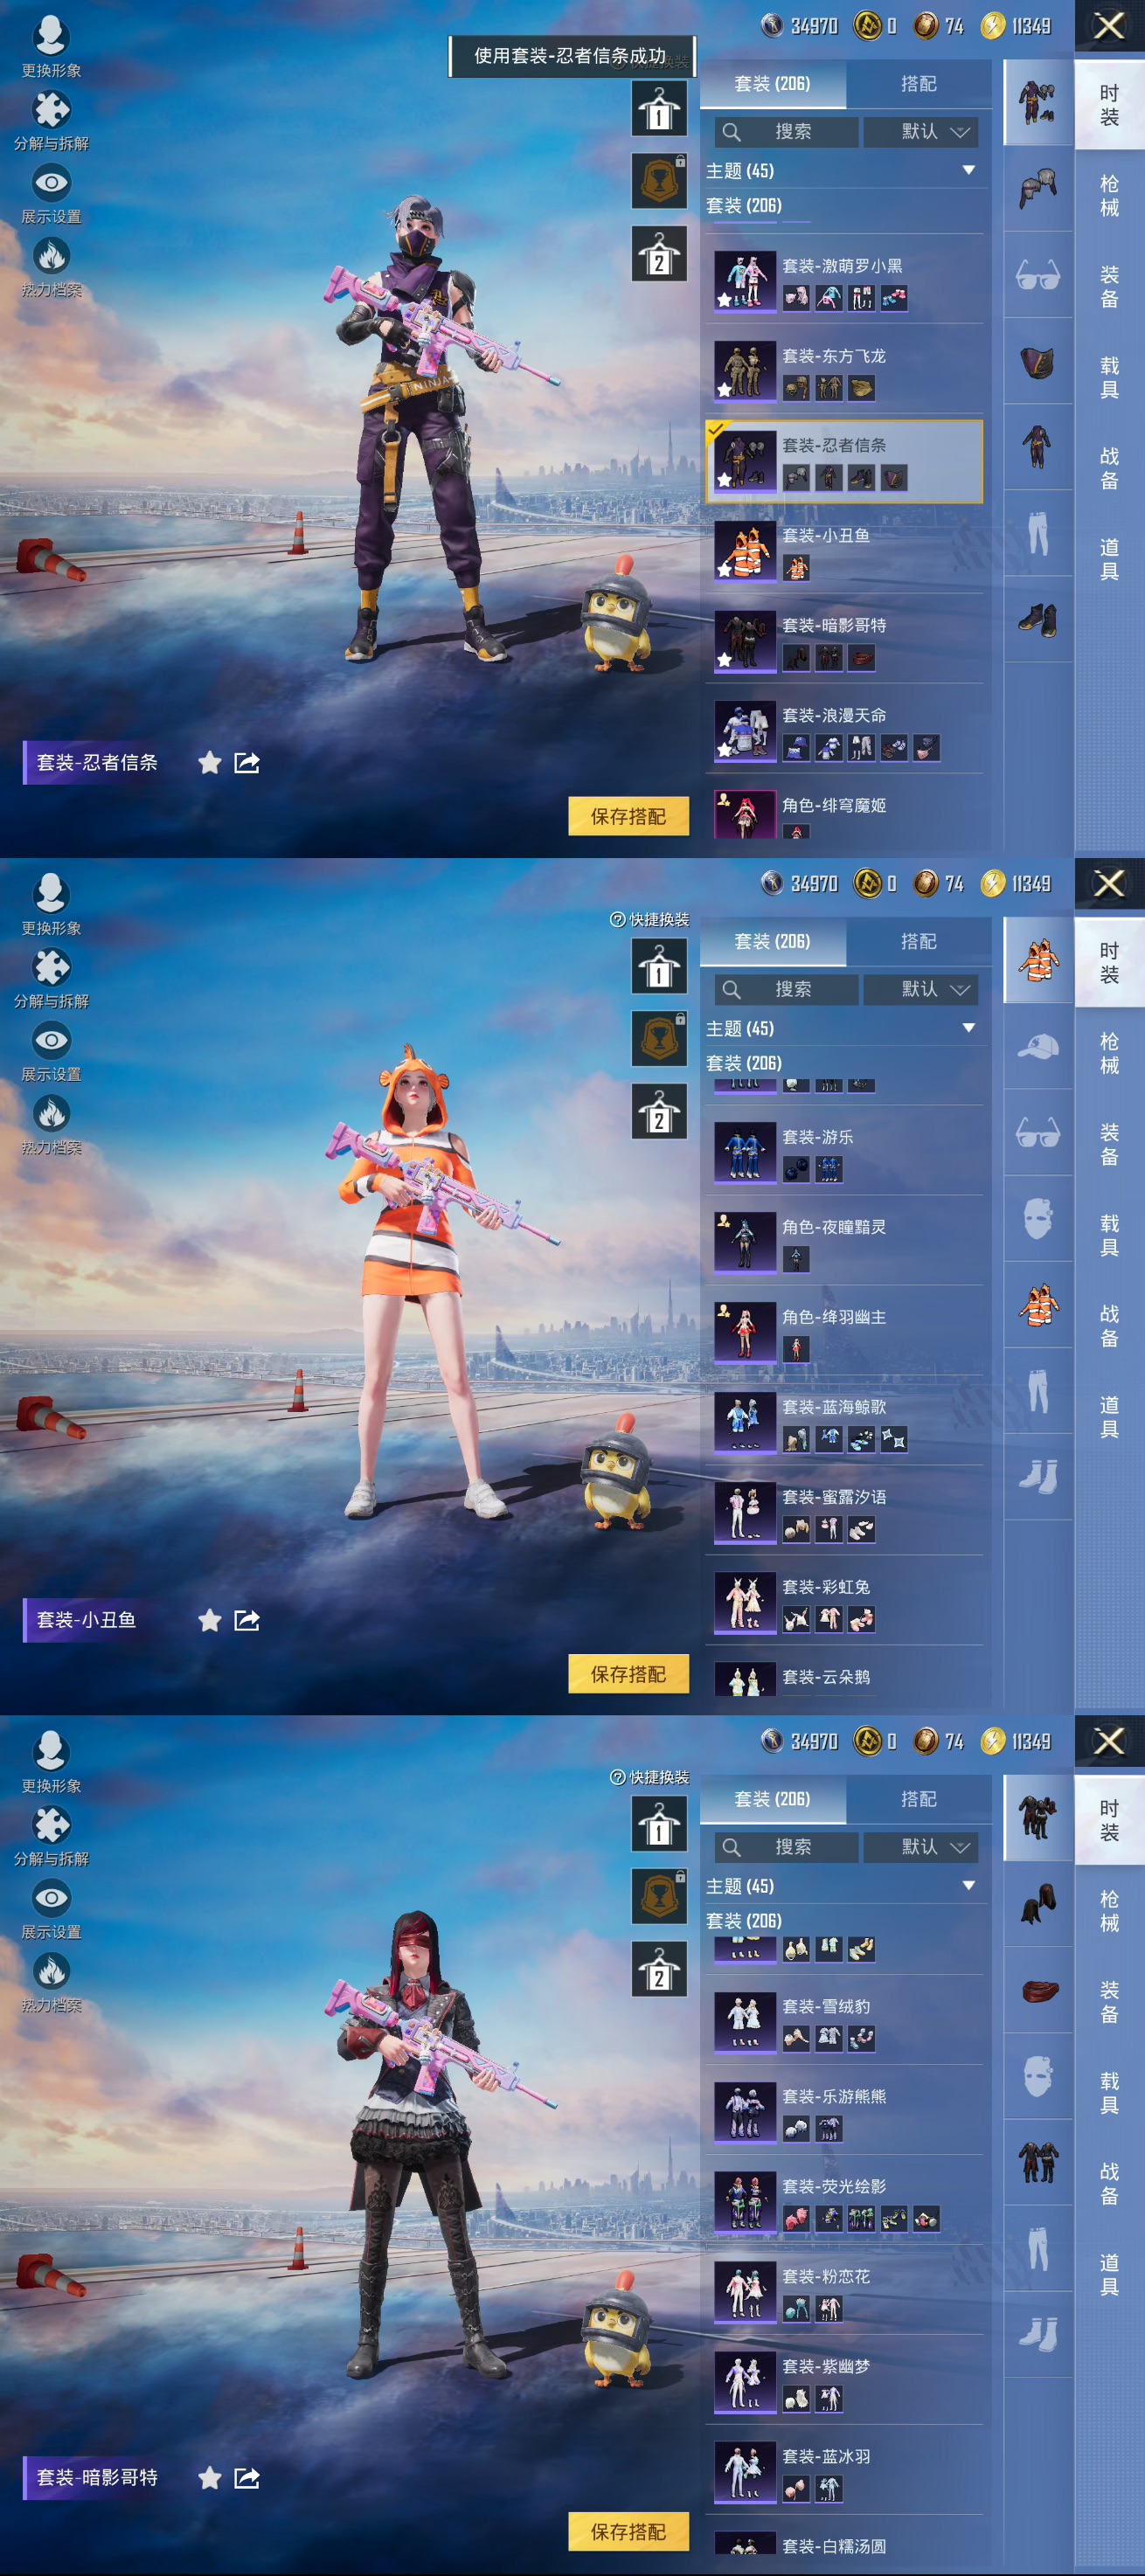Share the 套装-小丑鱼 outfit
Viewport: 1145px width, 2576px height.
pyautogui.click(x=247, y=1620)
